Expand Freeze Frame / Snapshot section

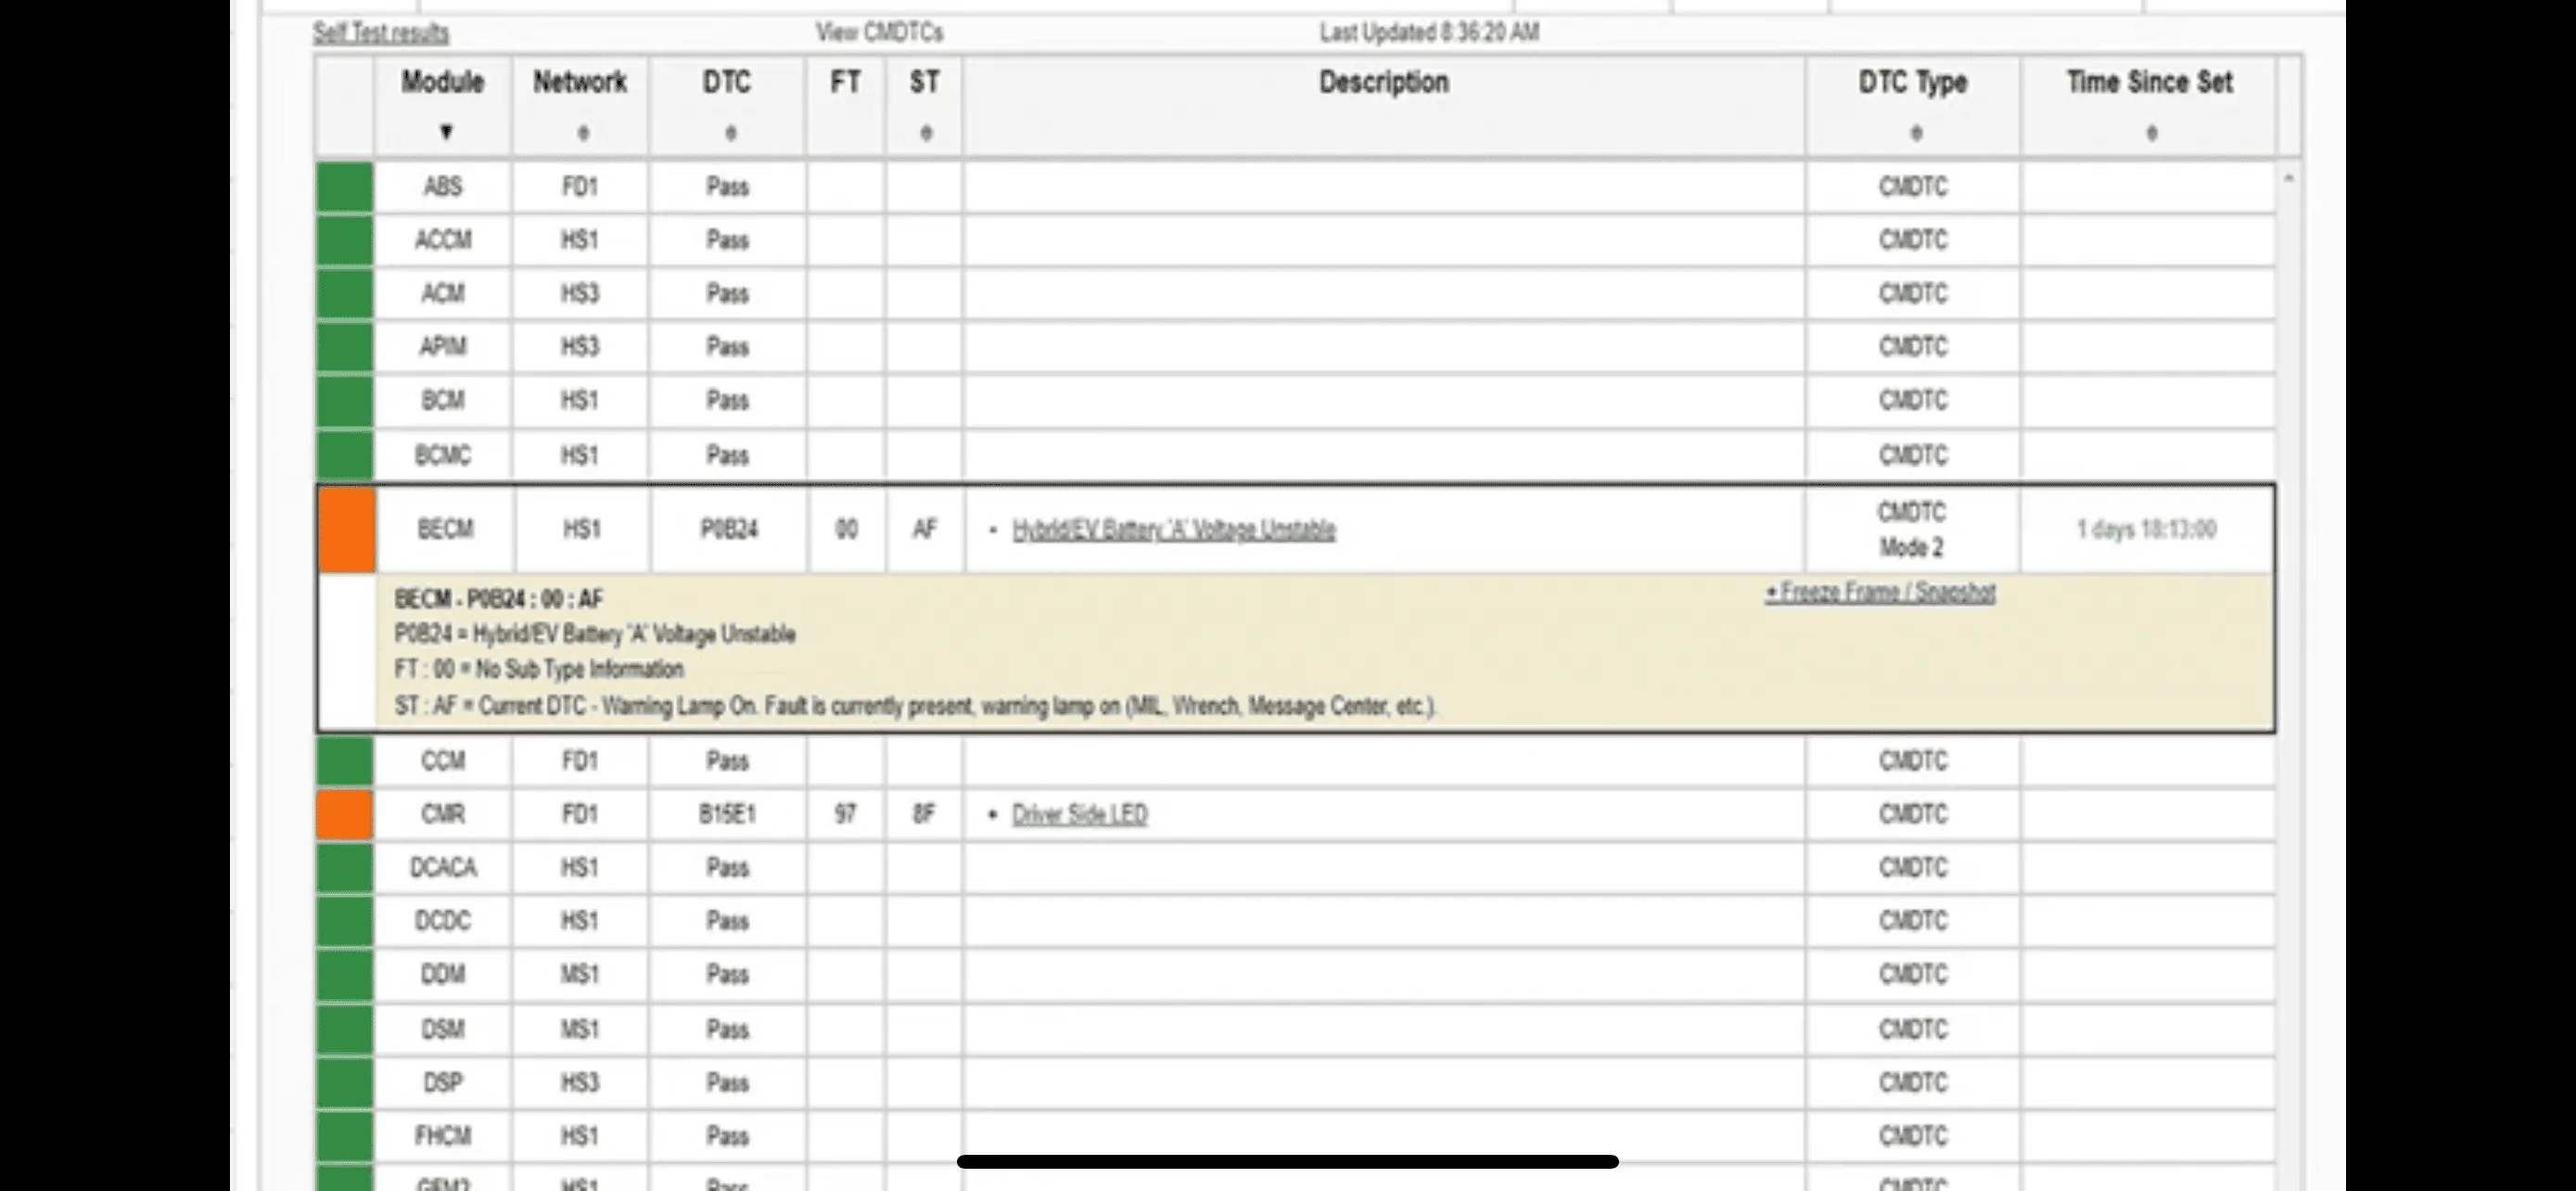(x=1880, y=592)
